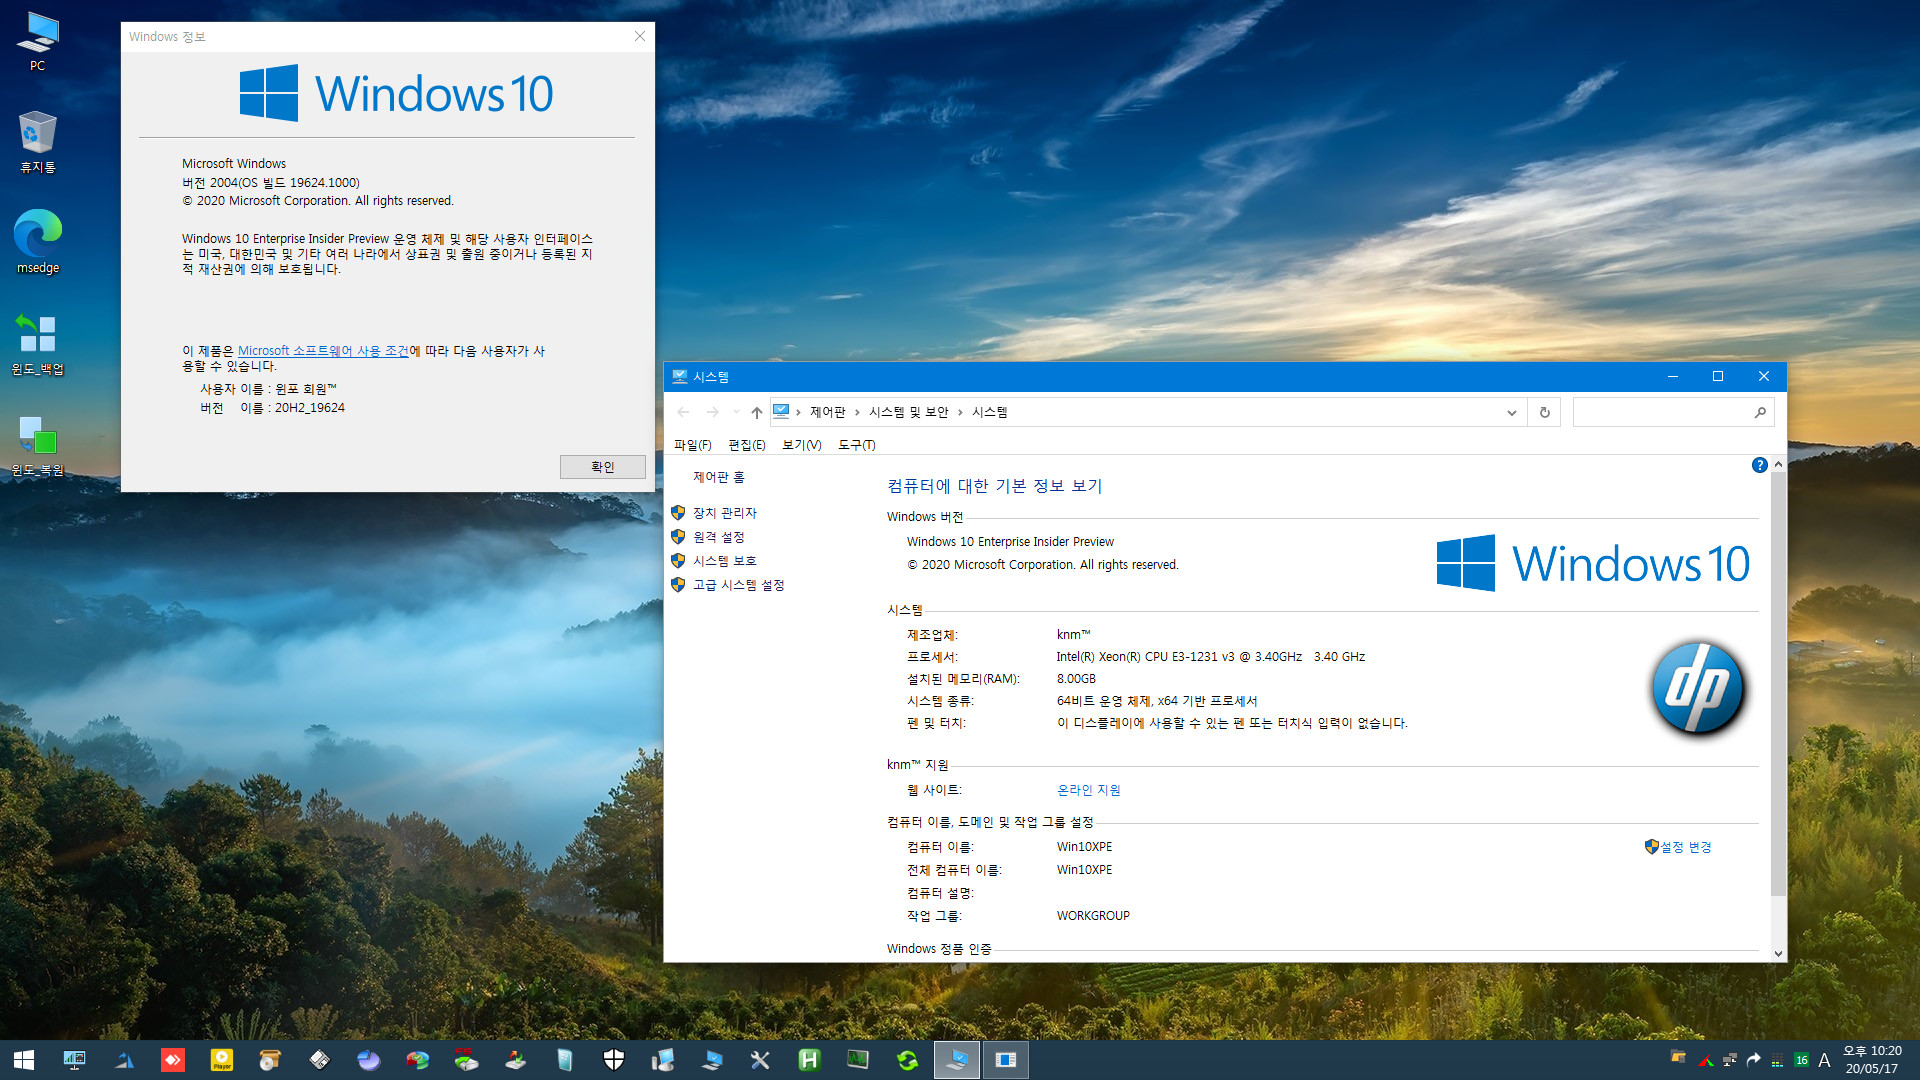Go up one level in System window
The height and width of the screenshot is (1080, 1920).
[757, 412]
